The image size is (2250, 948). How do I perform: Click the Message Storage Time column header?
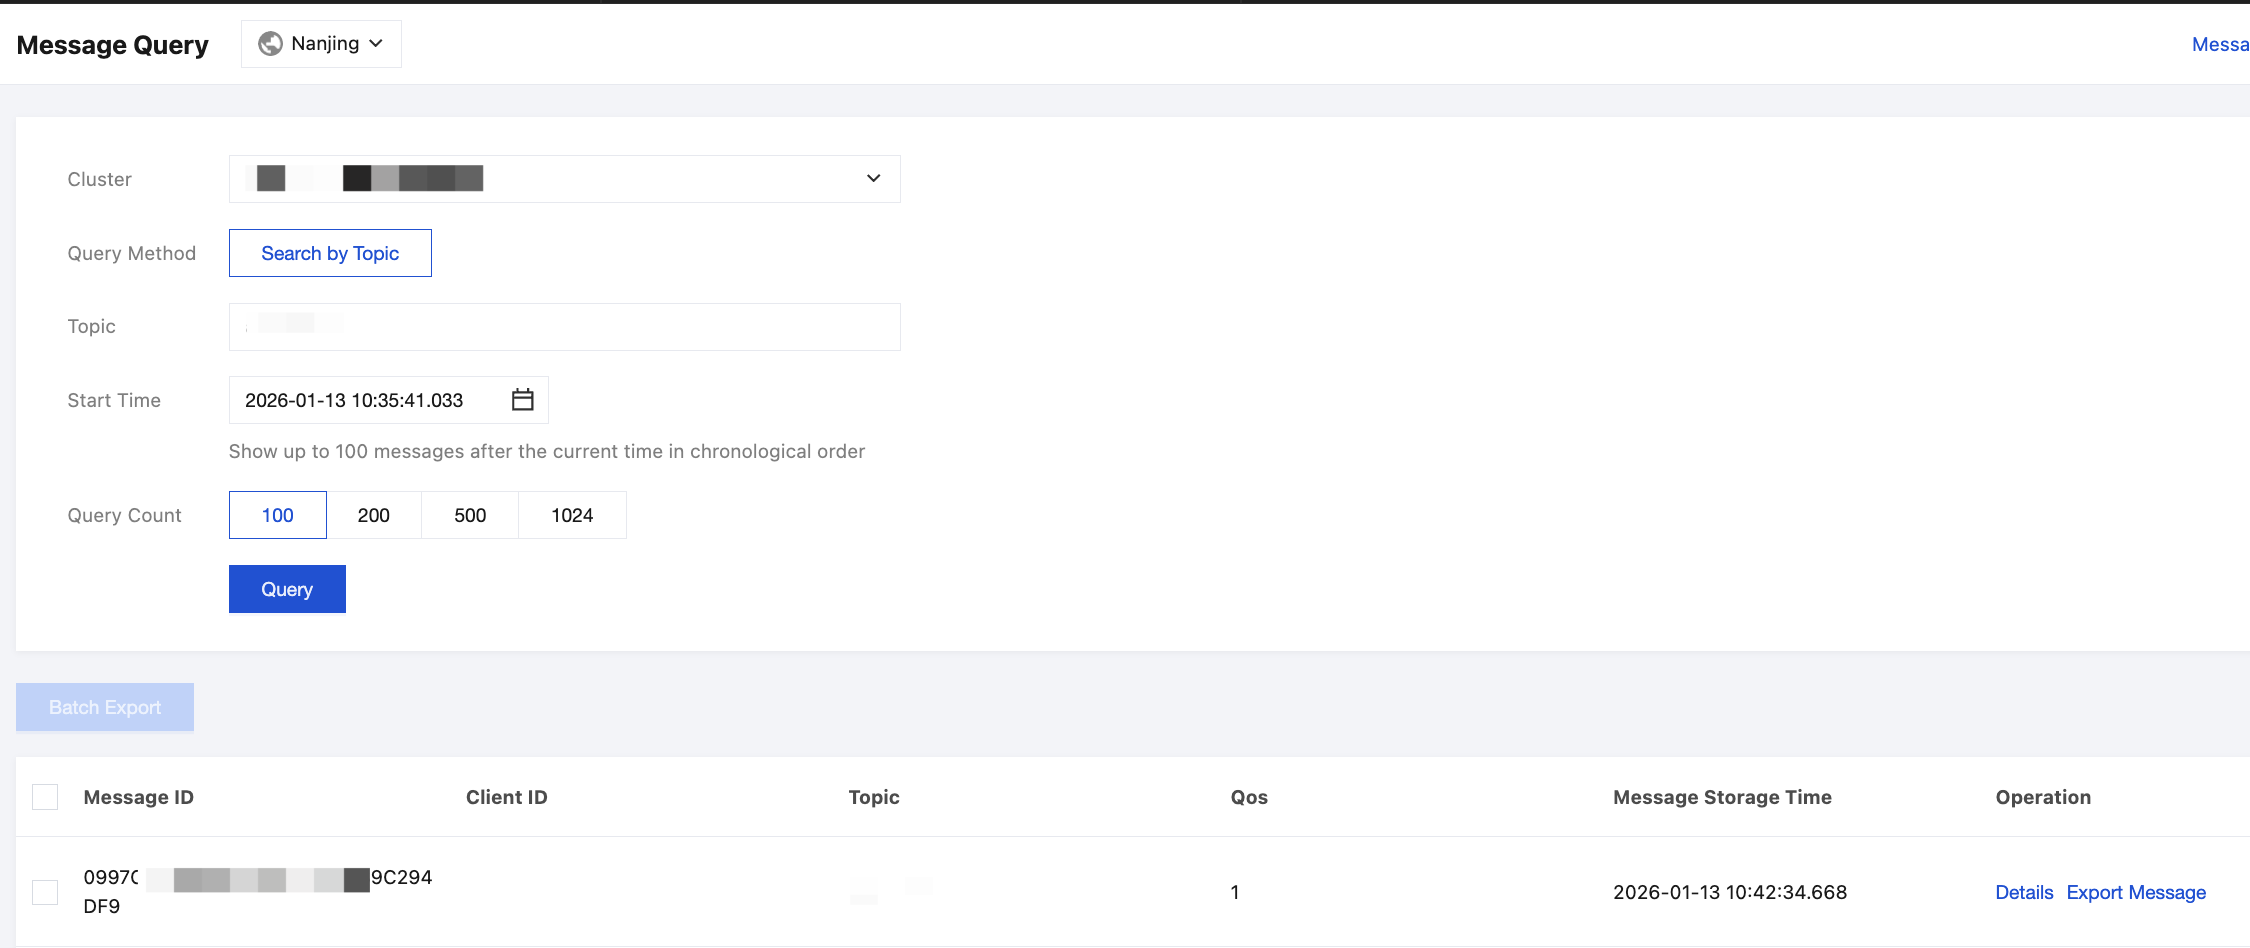coord(1722,797)
